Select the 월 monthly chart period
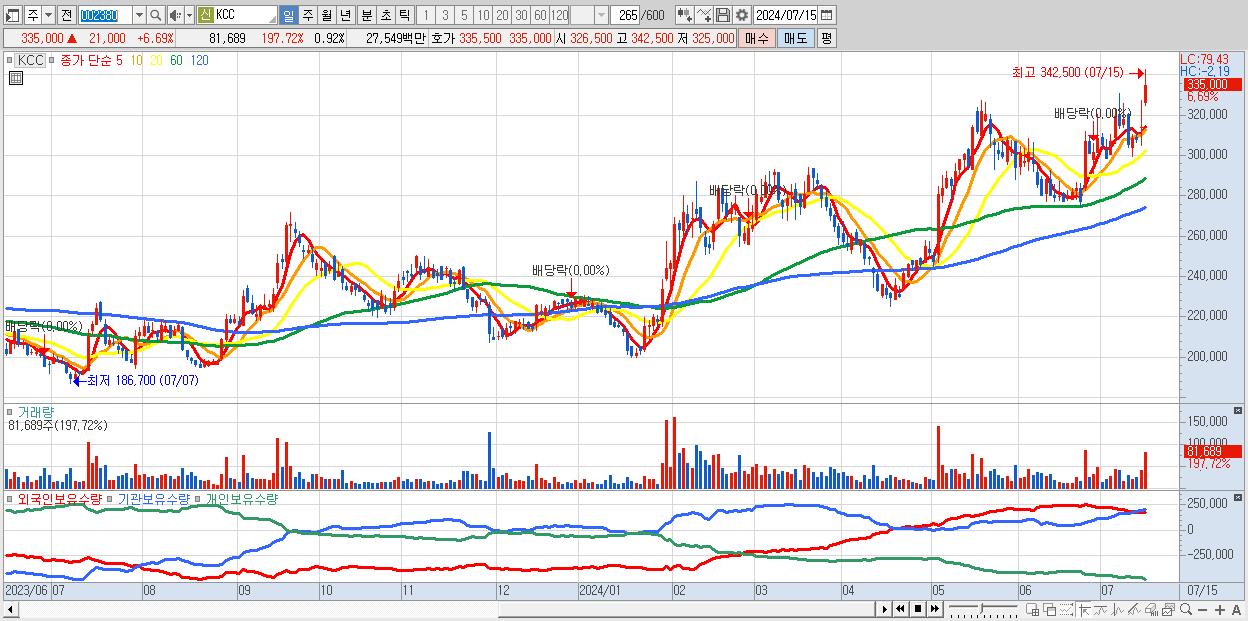This screenshot has height=621, width=1248. tap(326, 15)
